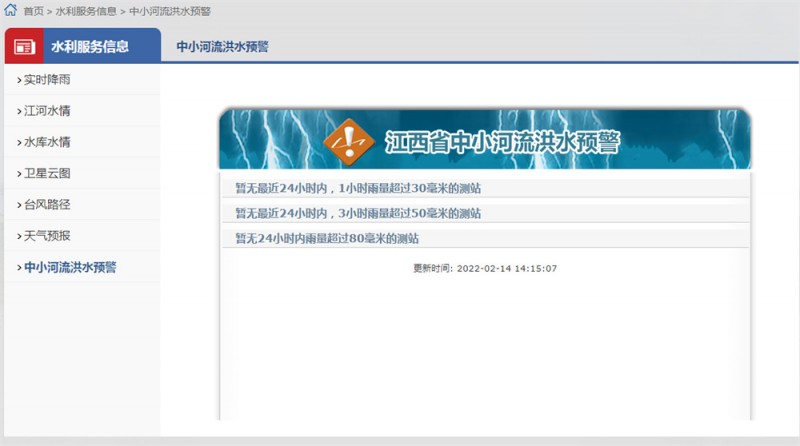The height and width of the screenshot is (446, 800).
Task: Click the chevron beside 卫星云图
Action: (x=19, y=174)
